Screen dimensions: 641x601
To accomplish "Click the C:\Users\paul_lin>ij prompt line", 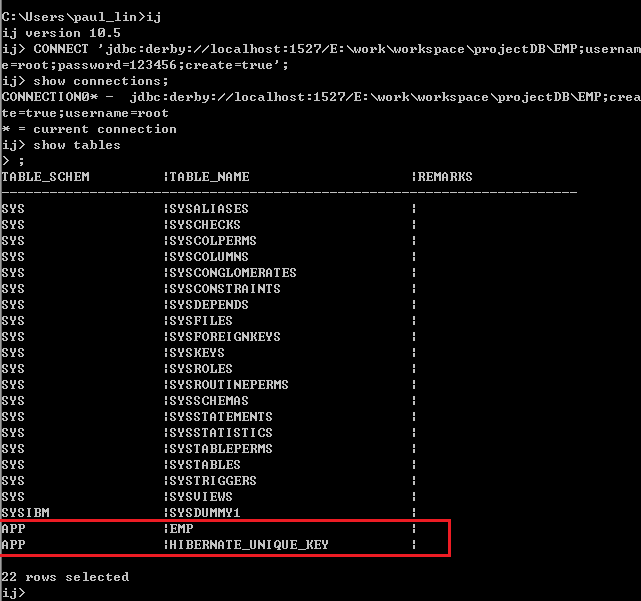I will coord(81,17).
